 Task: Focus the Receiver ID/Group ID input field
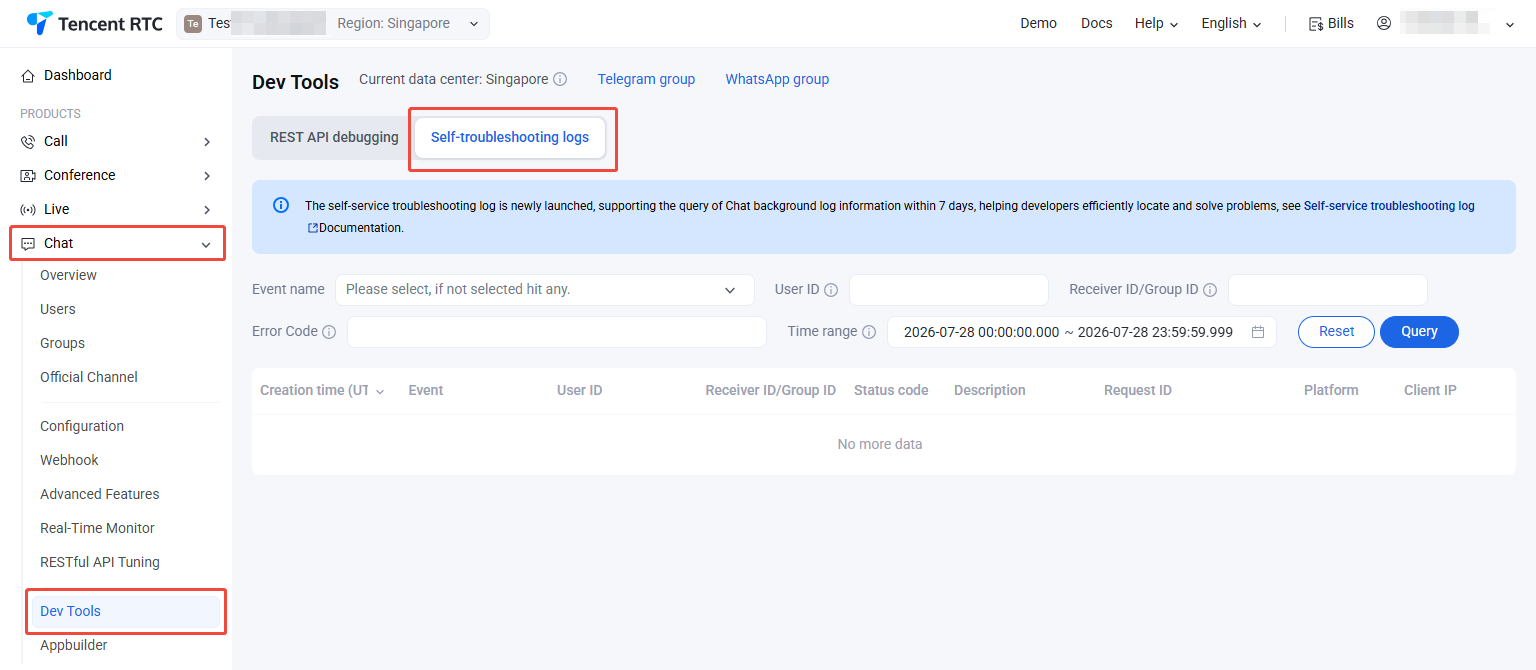(x=1327, y=290)
